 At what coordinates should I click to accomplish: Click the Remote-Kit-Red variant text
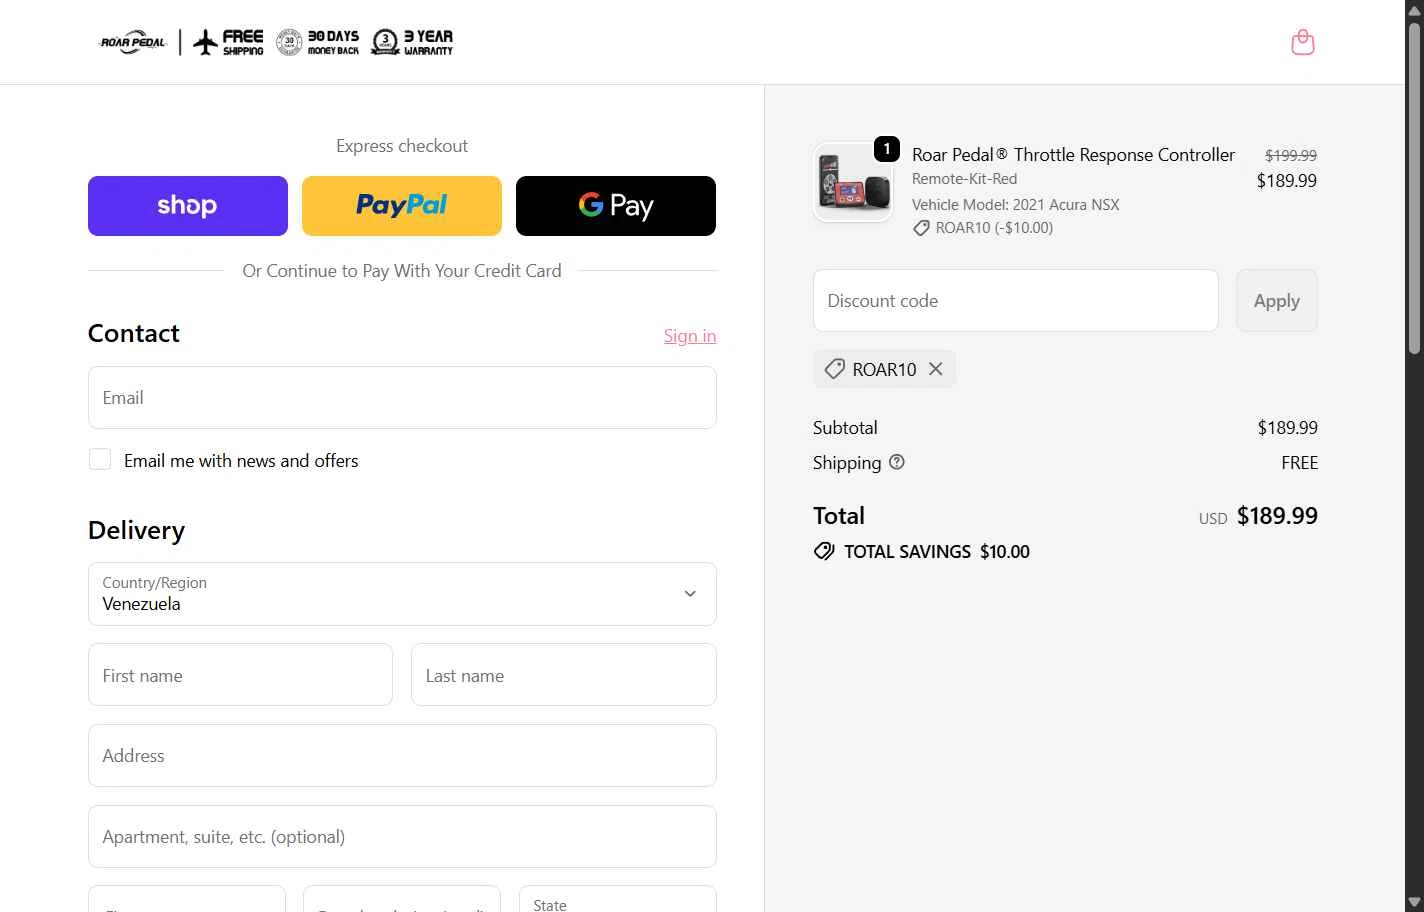(x=964, y=179)
